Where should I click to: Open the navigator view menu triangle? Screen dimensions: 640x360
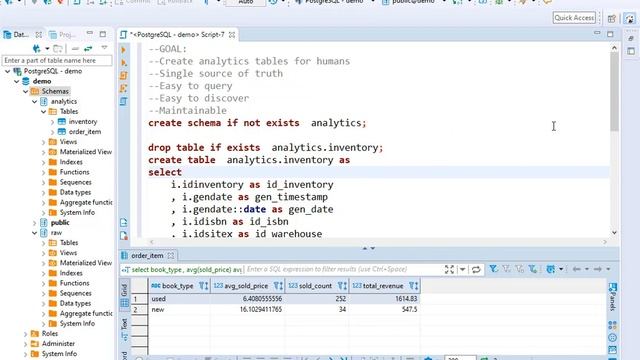click(104, 48)
